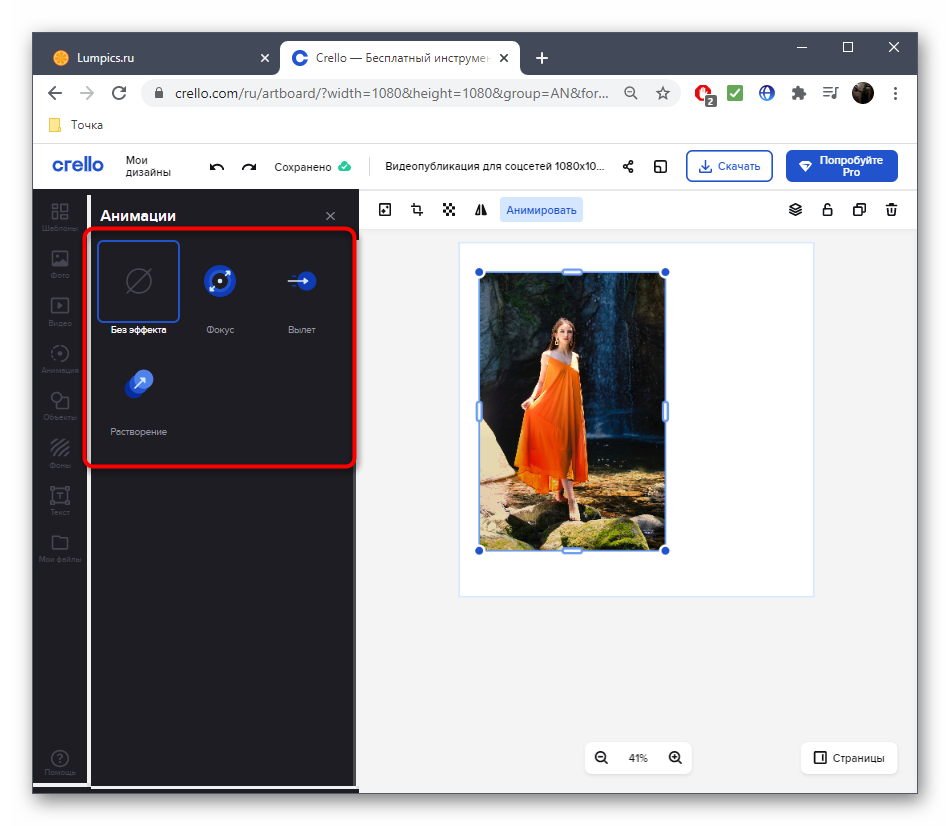Delete element with the trash icon
This screenshot has height=826, width=950.
coord(891,210)
